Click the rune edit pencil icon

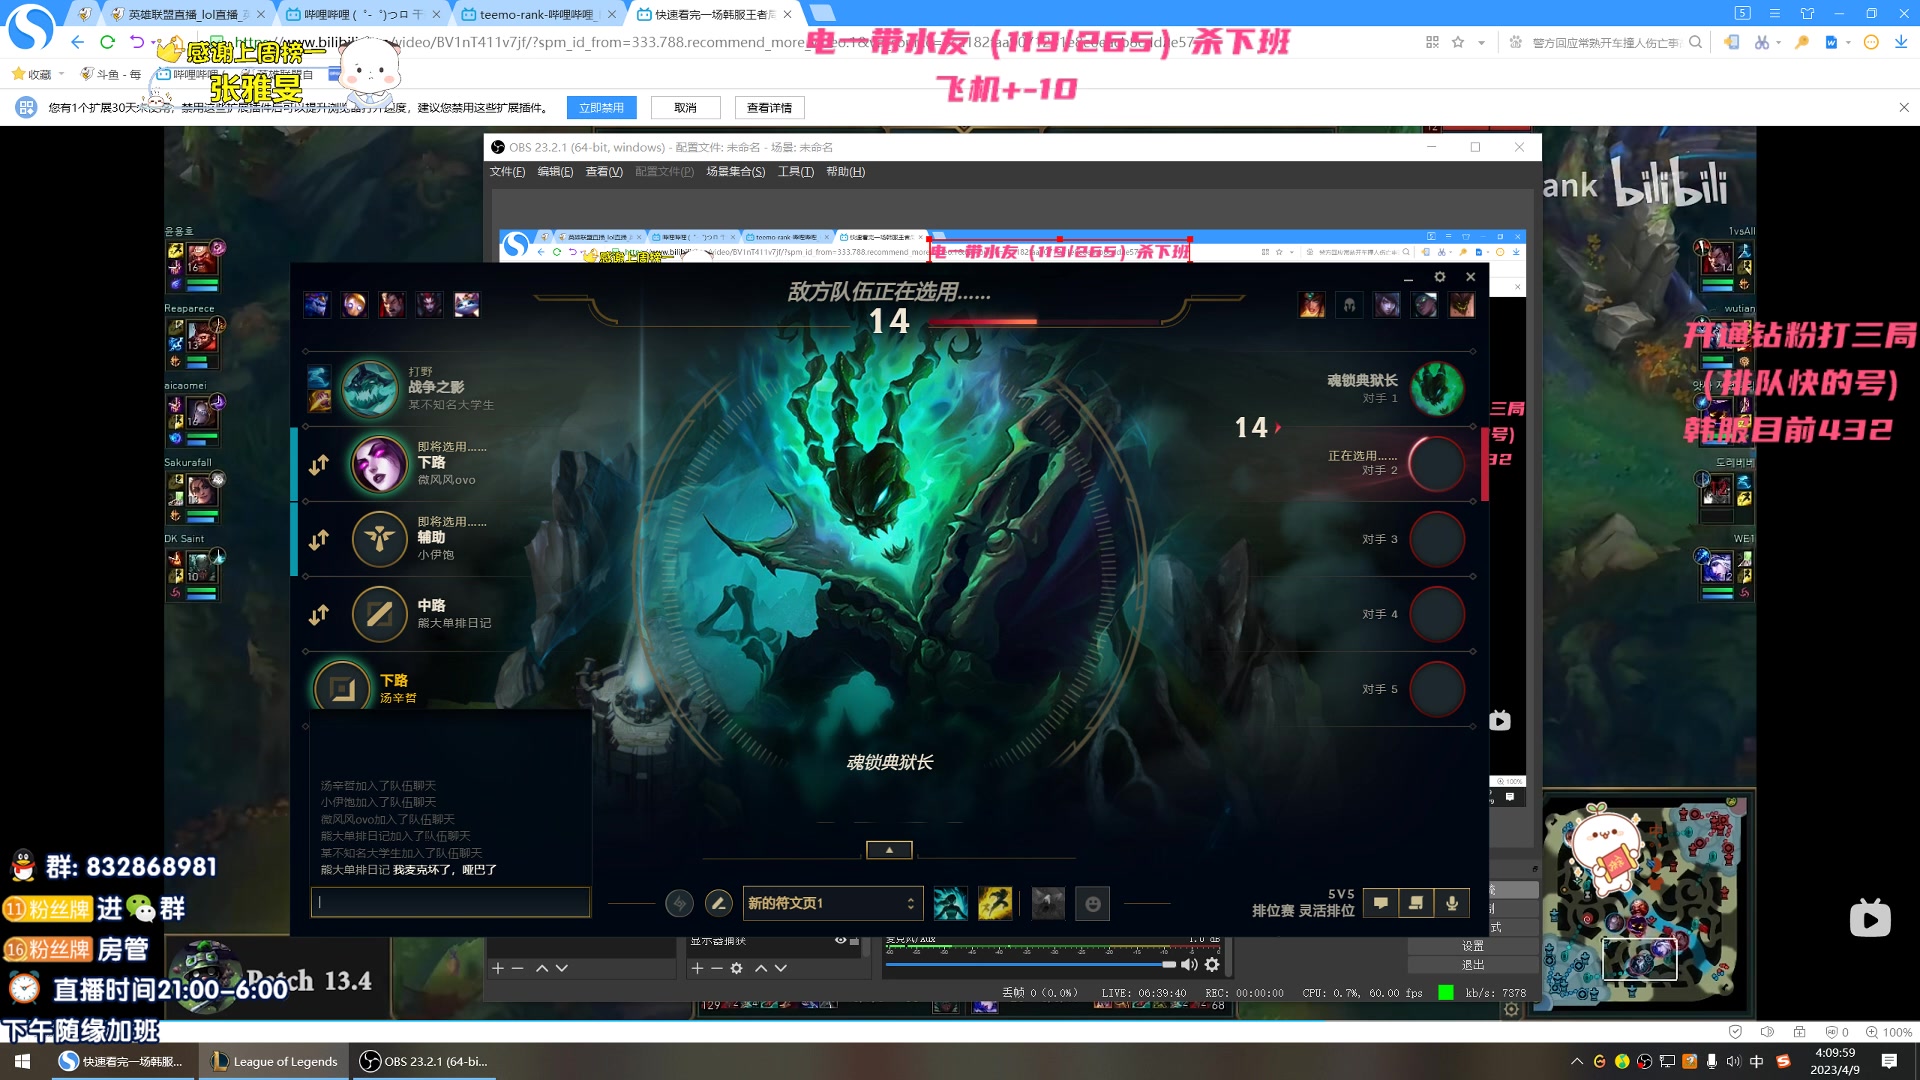718,904
